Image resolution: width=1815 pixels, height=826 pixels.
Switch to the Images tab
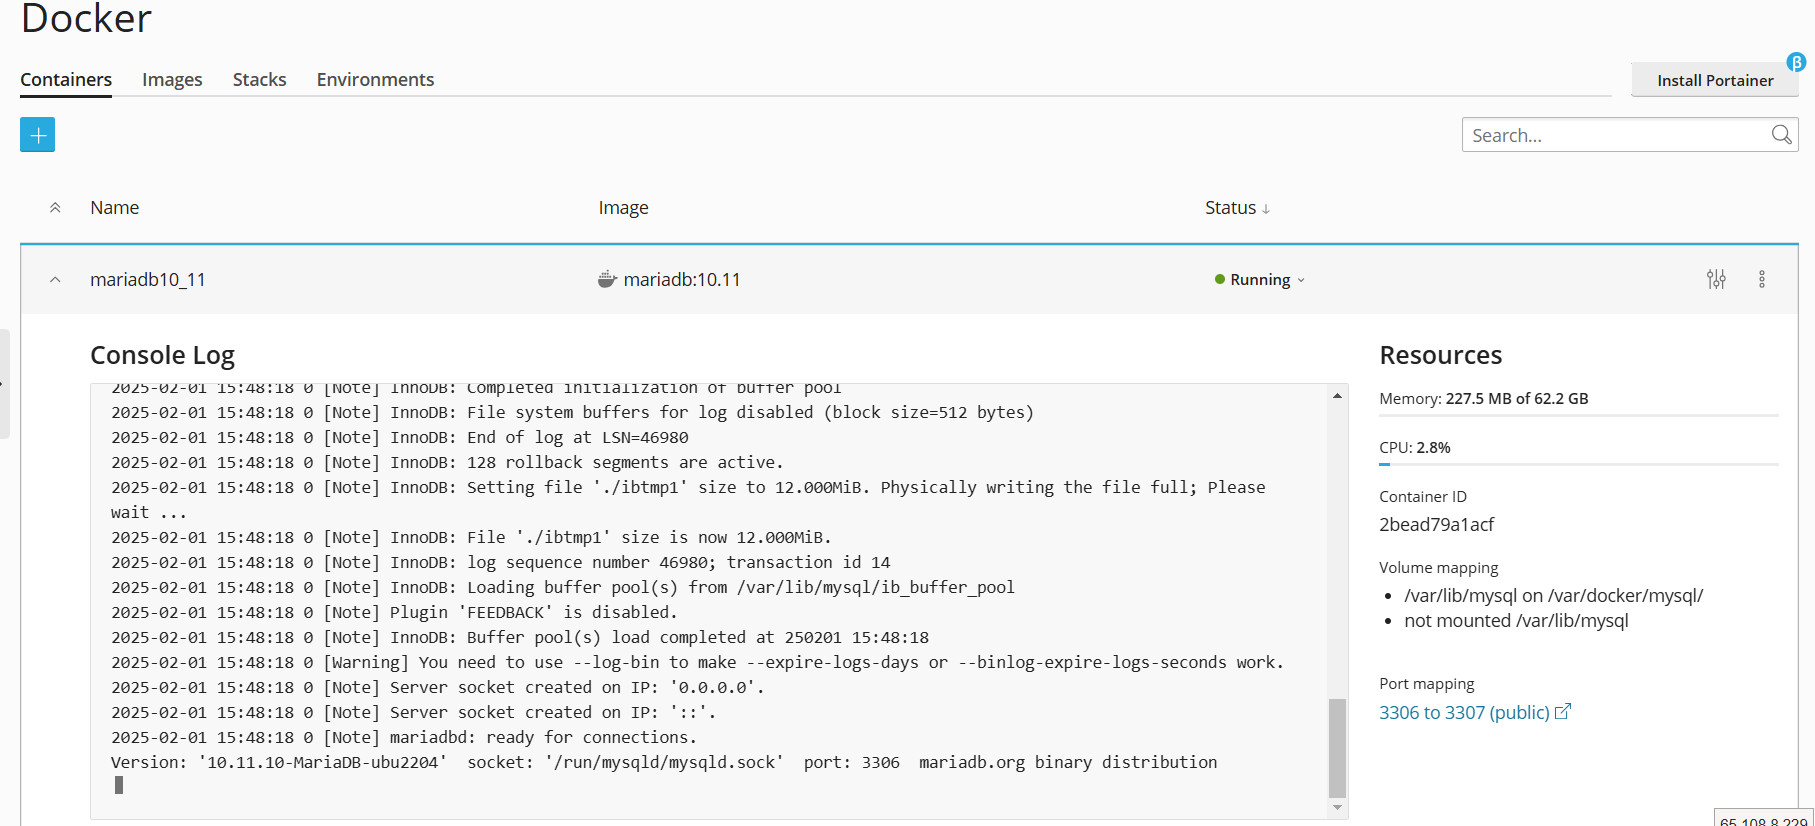coord(172,80)
